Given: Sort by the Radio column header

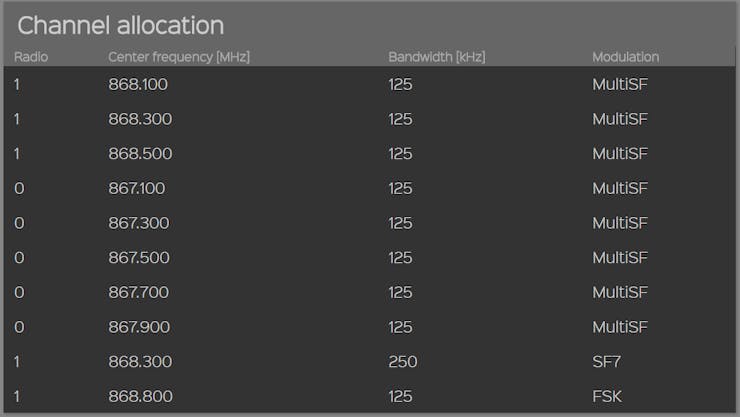Looking at the screenshot, I should [x=31, y=57].
